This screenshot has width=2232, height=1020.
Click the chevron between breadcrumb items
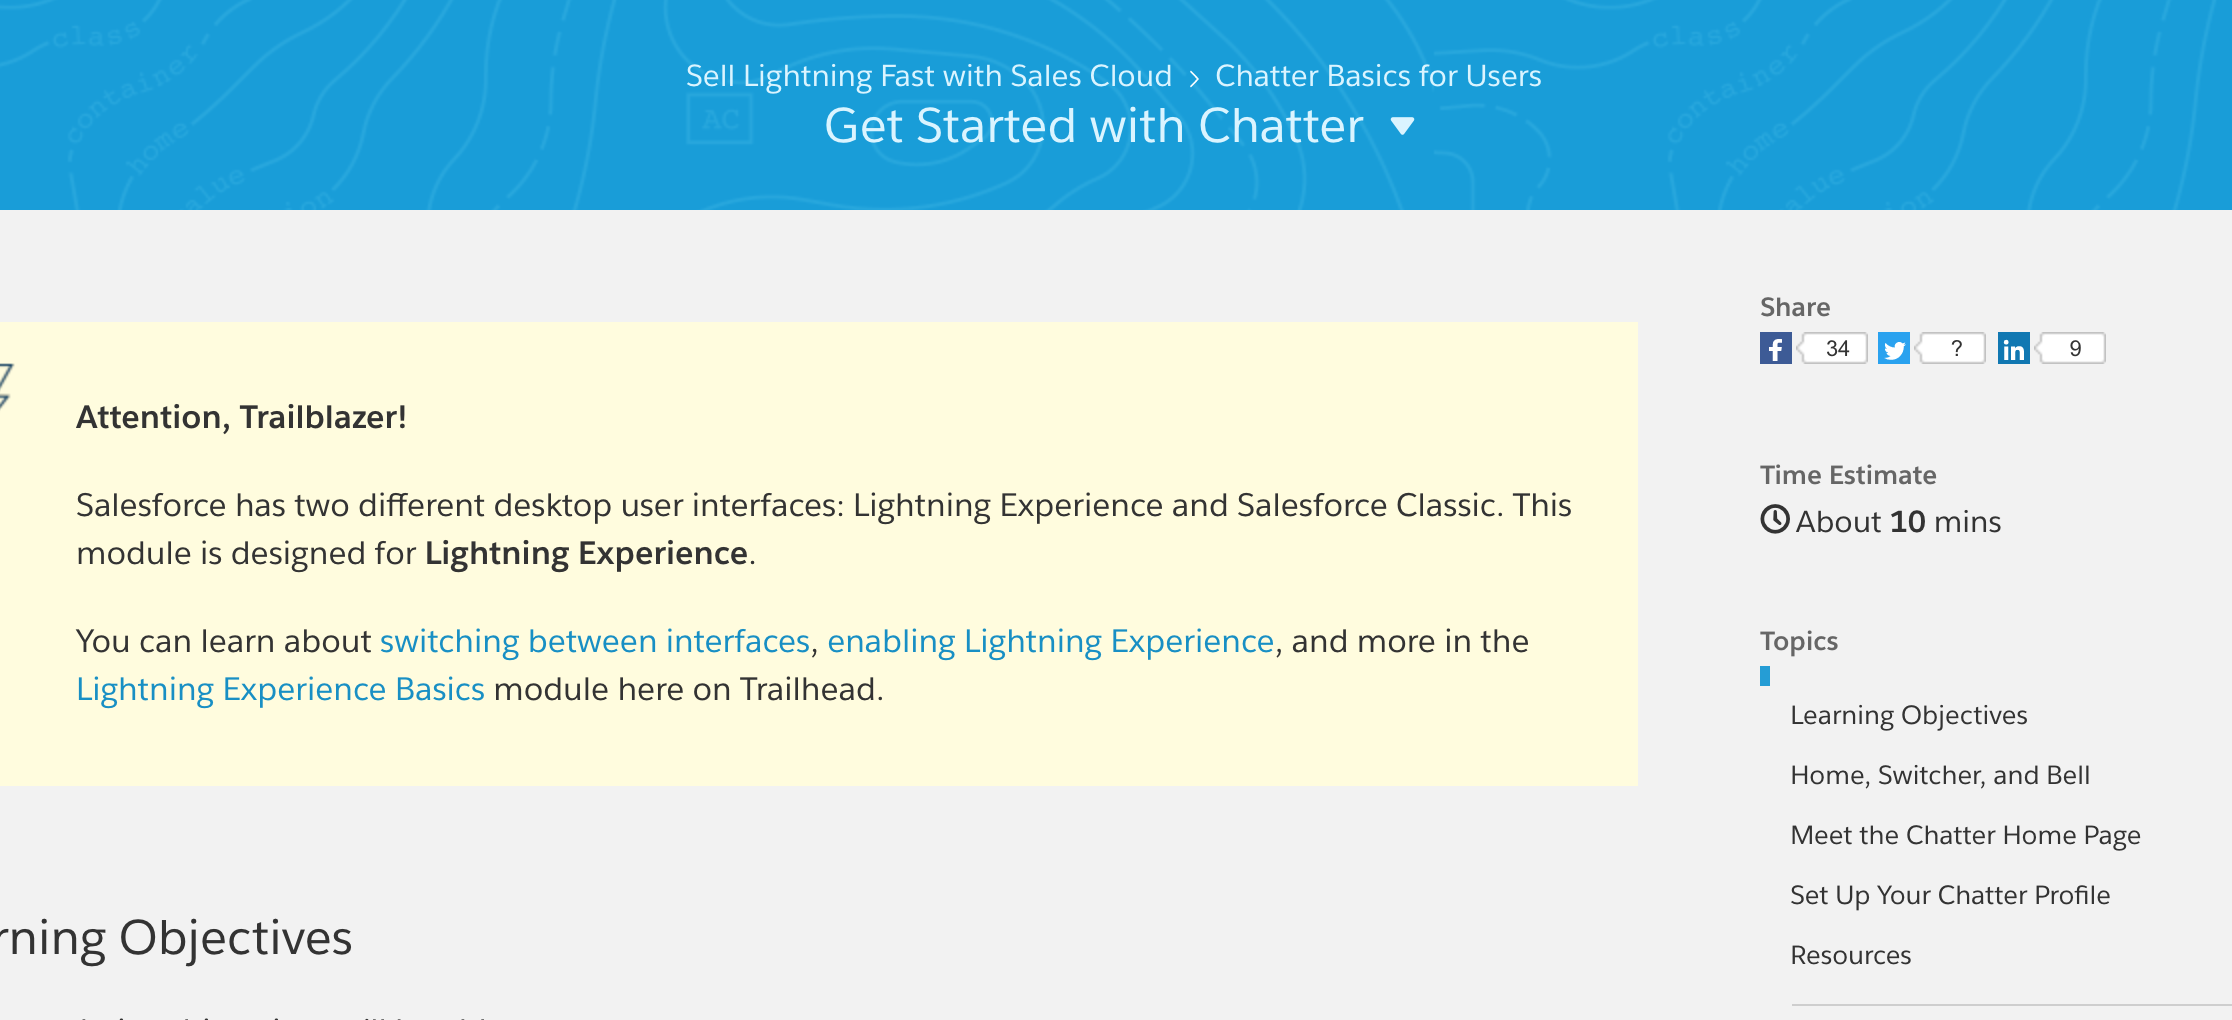(1193, 76)
